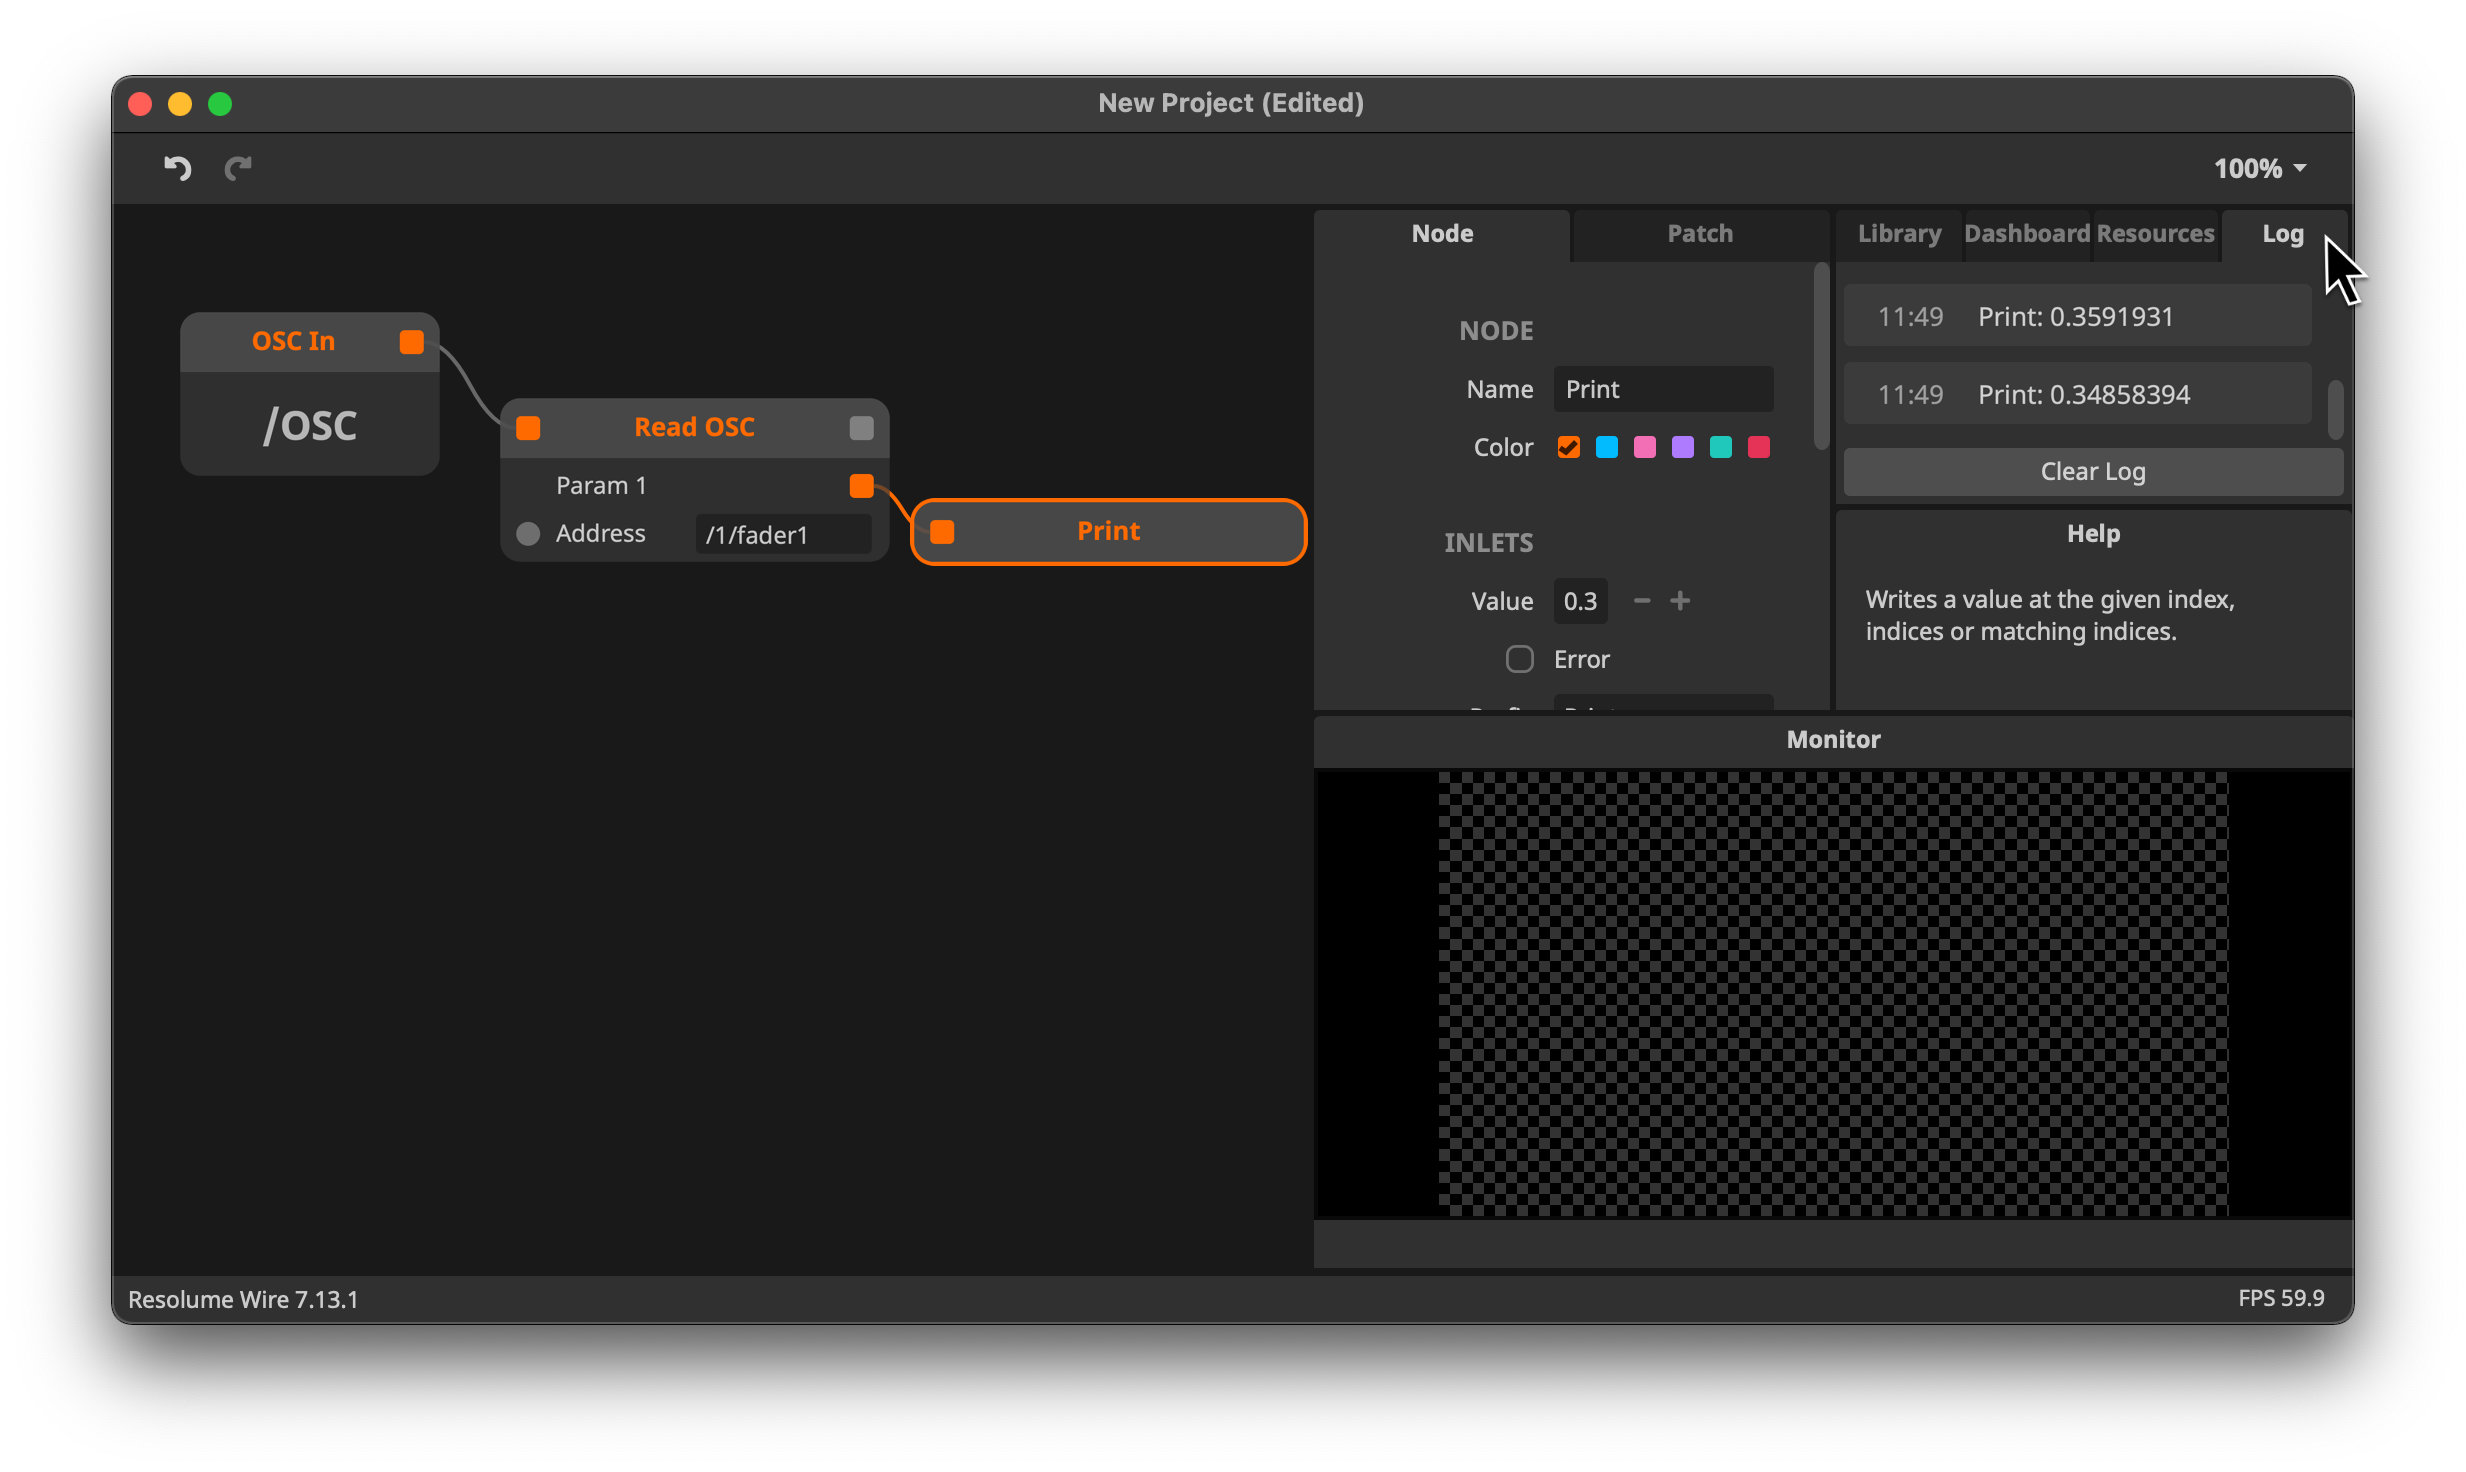Pick the purple color swatch
Viewport: 2466px width, 1472px height.
(1682, 447)
